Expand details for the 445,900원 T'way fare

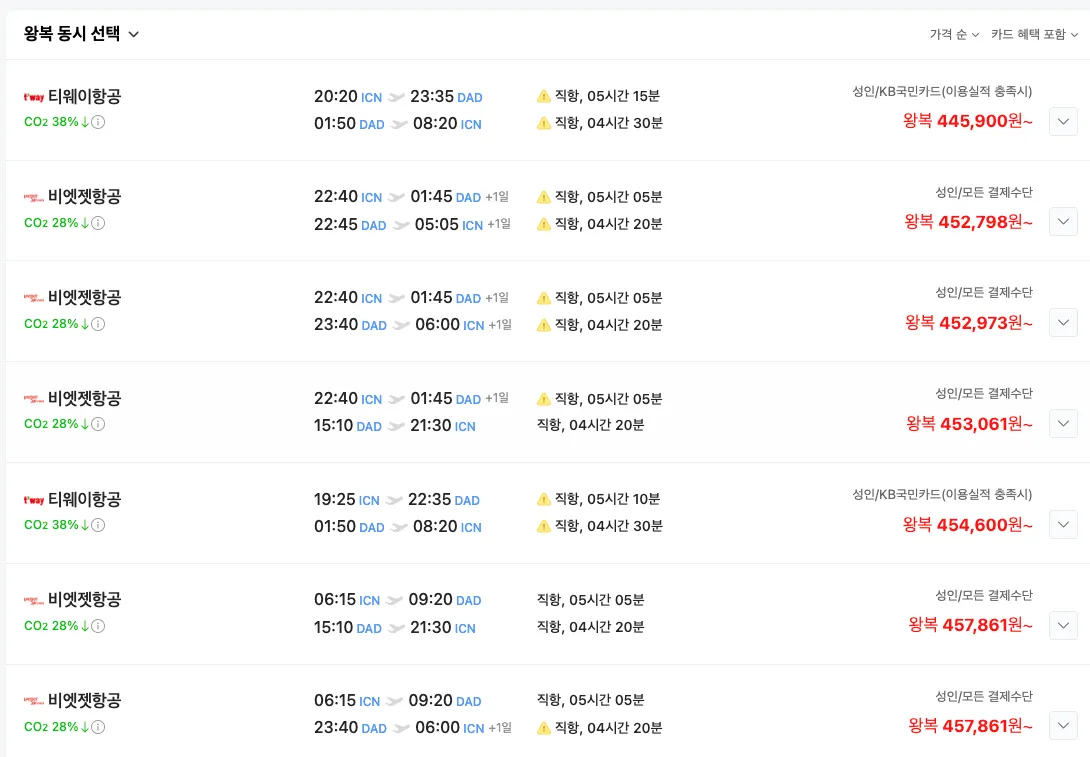(x=1063, y=121)
